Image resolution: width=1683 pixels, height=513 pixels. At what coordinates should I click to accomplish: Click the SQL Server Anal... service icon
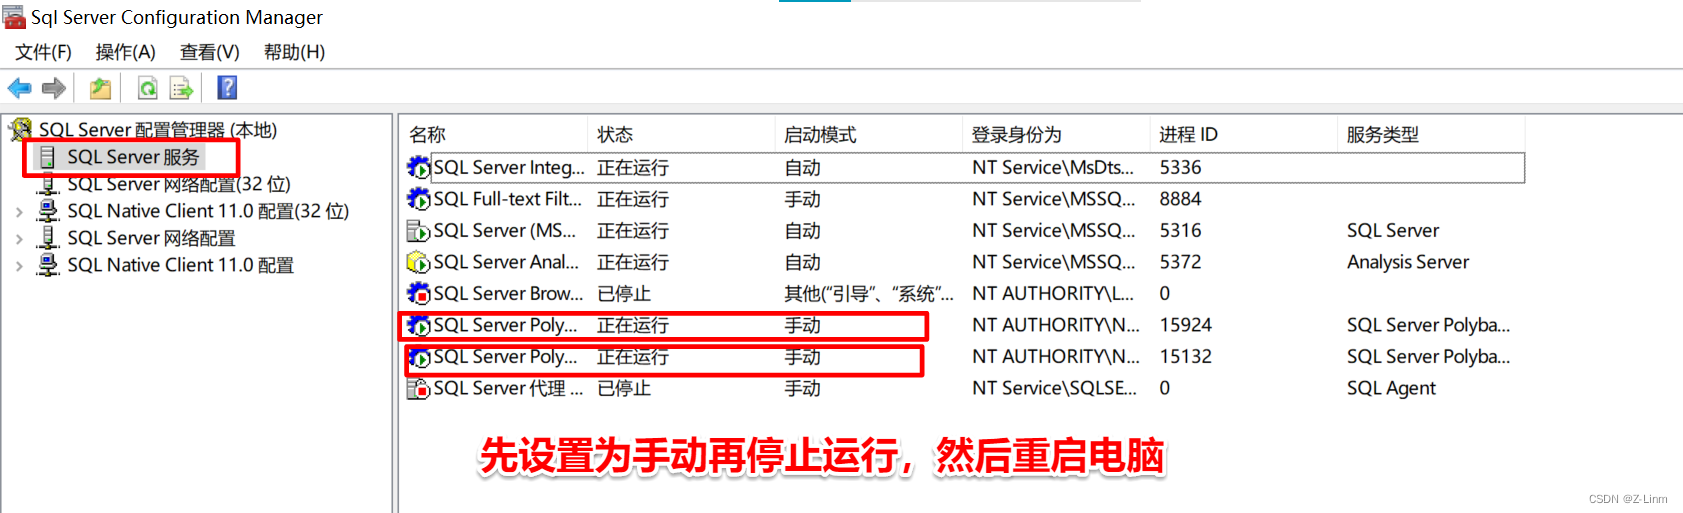click(418, 262)
